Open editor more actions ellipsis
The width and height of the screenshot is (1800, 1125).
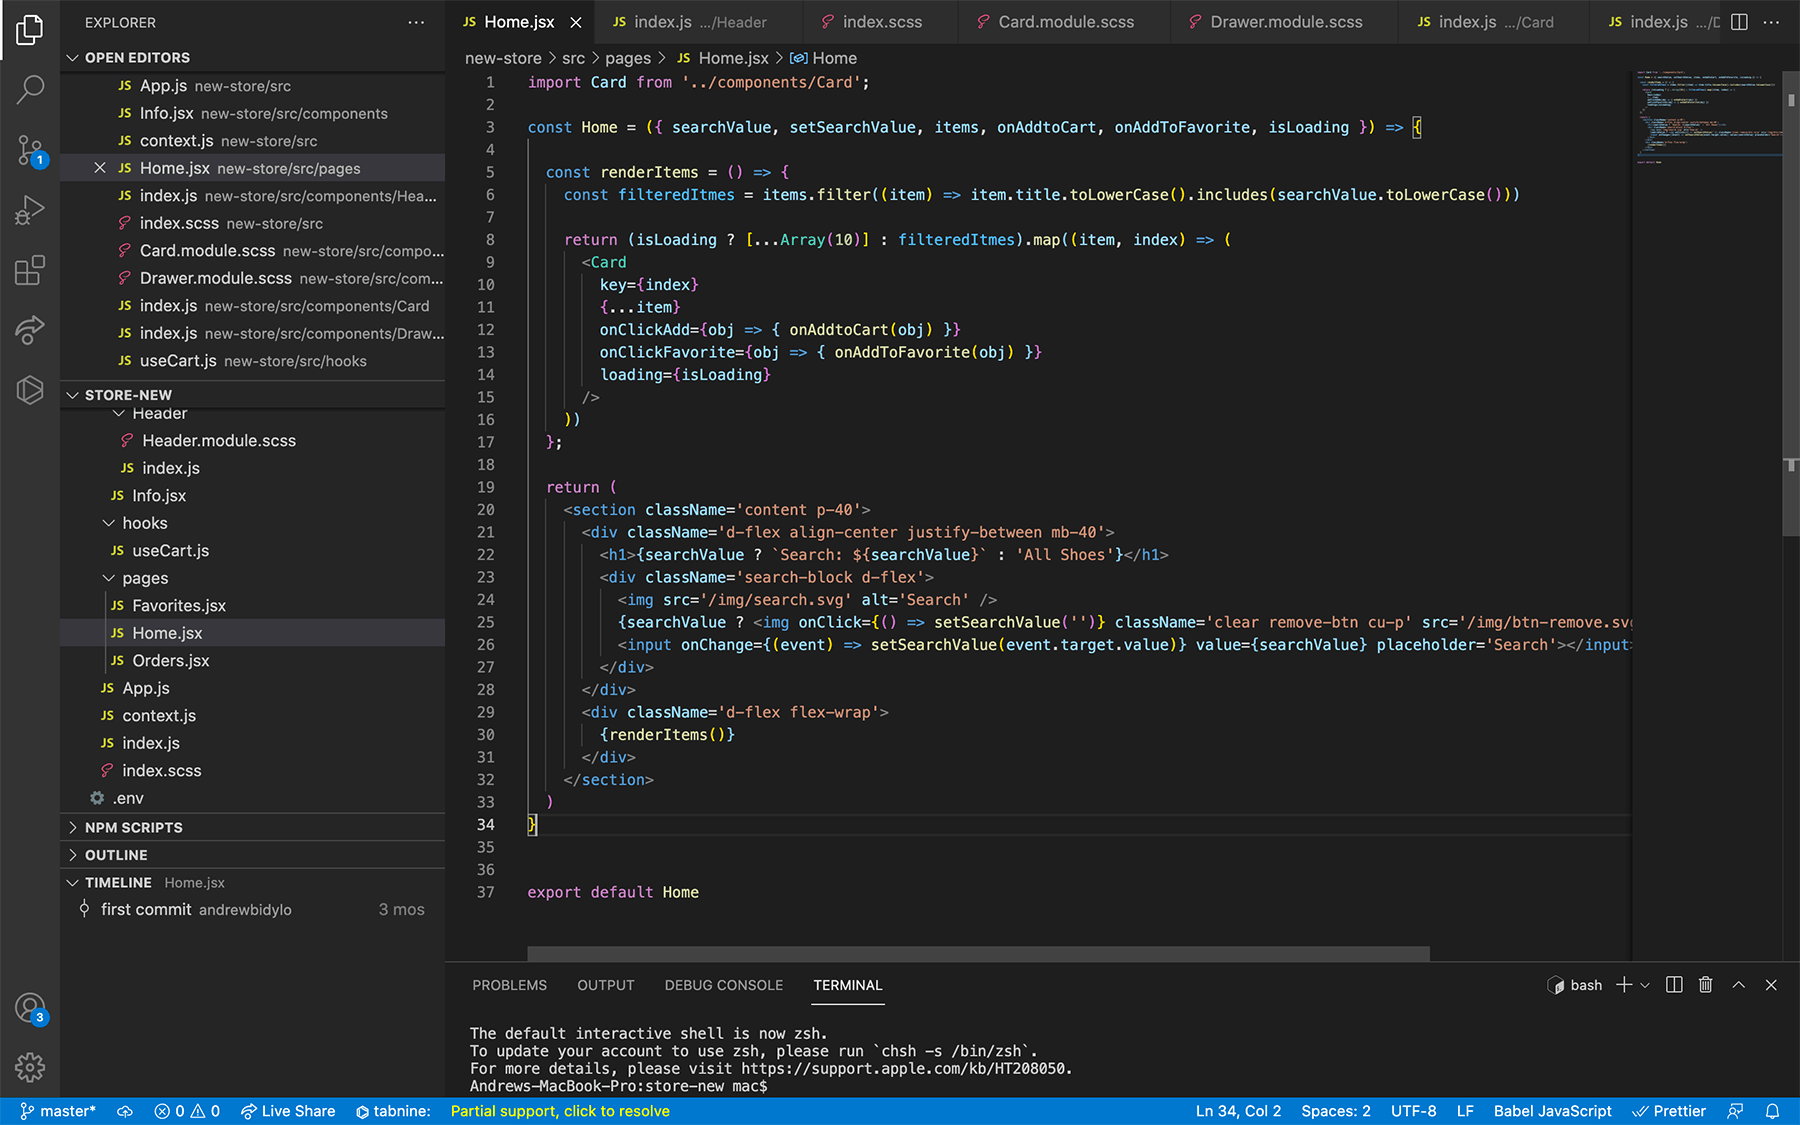(x=1771, y=22)
